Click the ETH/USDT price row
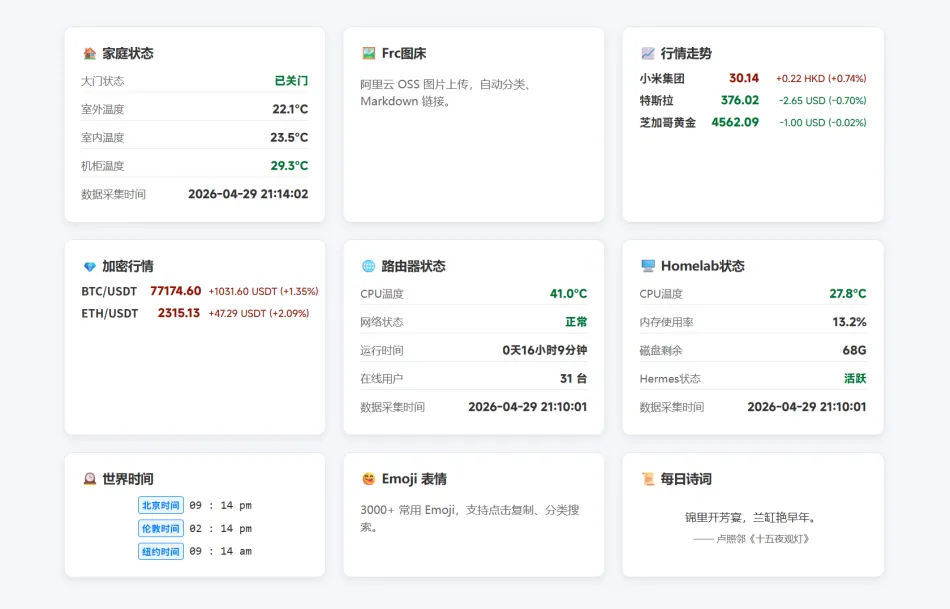This screenshot has height=609, width=950. (x=195, y=313)
